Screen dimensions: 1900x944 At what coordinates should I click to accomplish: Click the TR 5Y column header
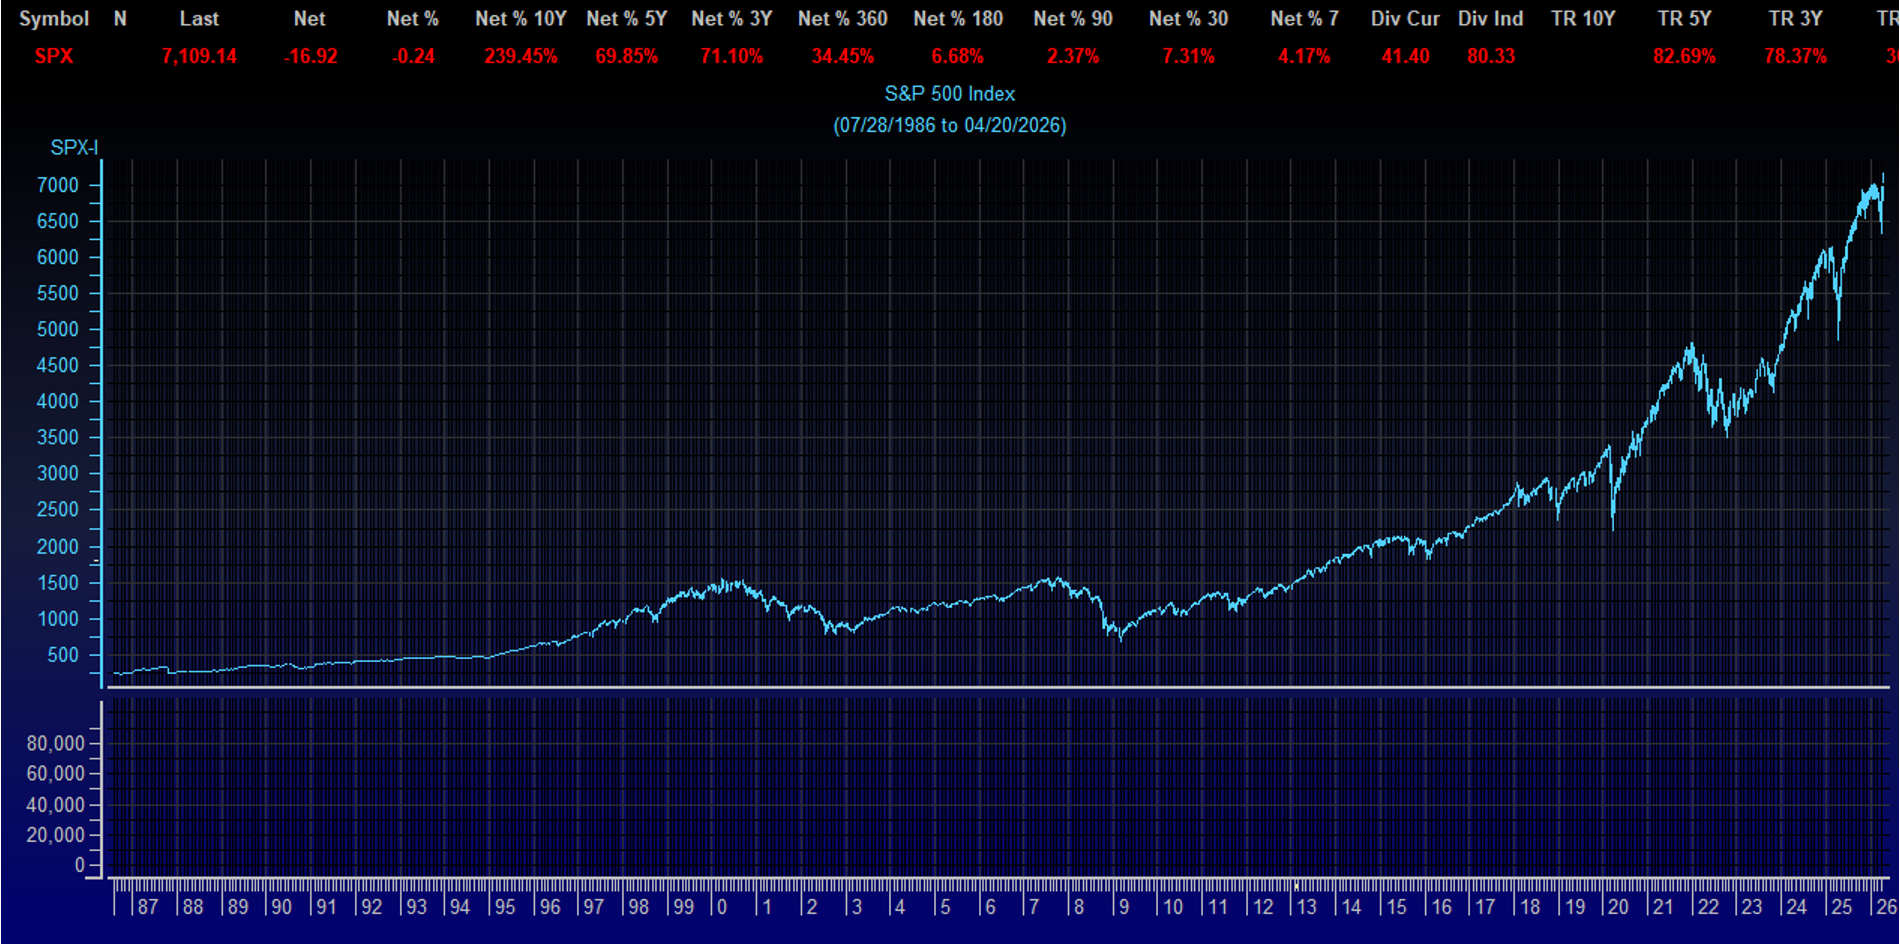coord(1684,19)
